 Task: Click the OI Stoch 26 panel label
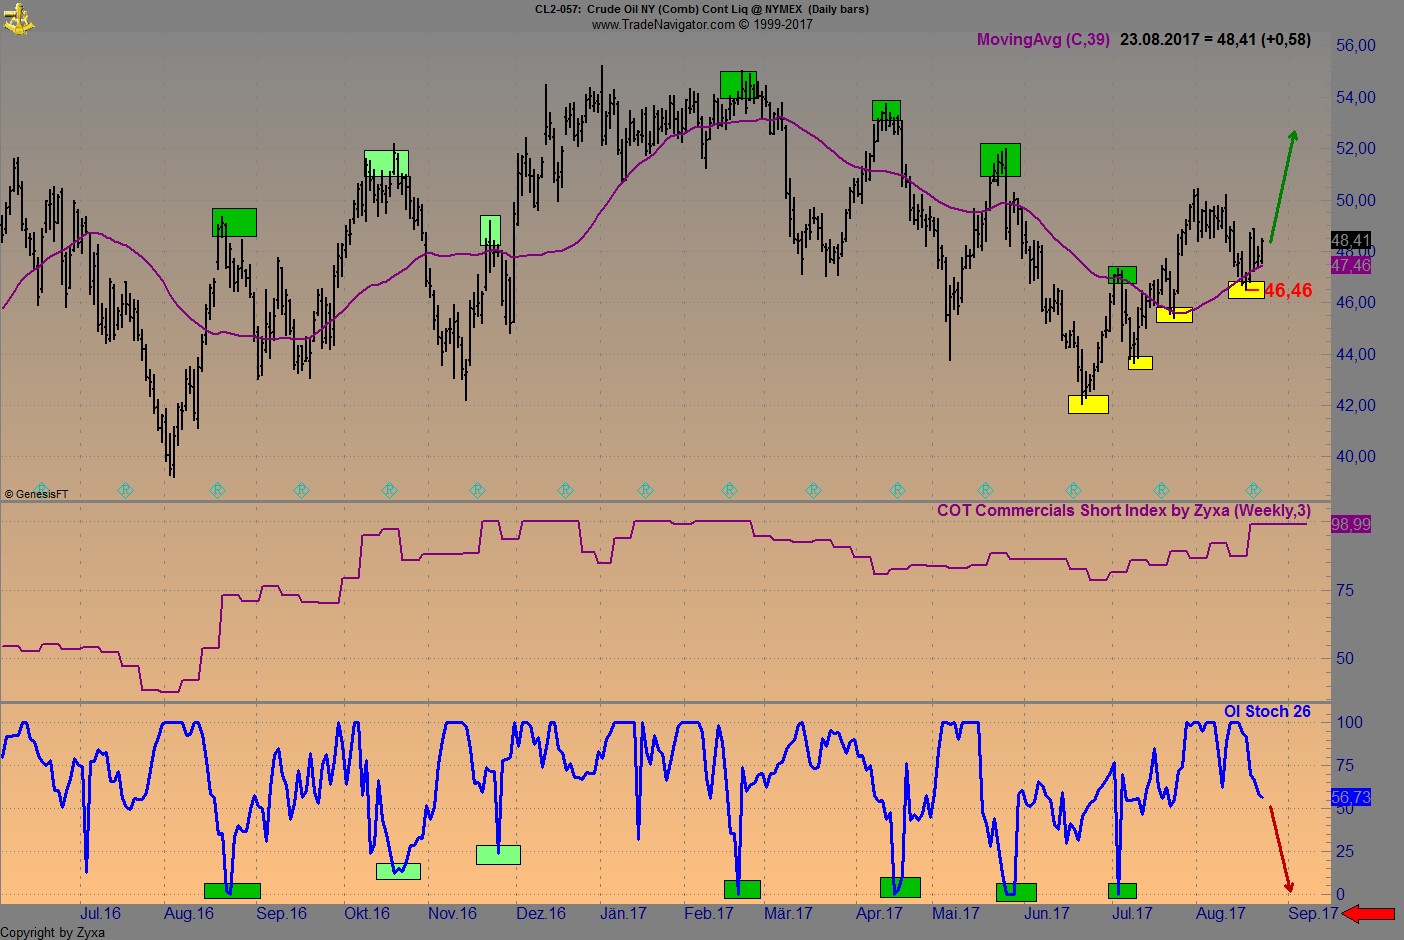[1268, 711]
